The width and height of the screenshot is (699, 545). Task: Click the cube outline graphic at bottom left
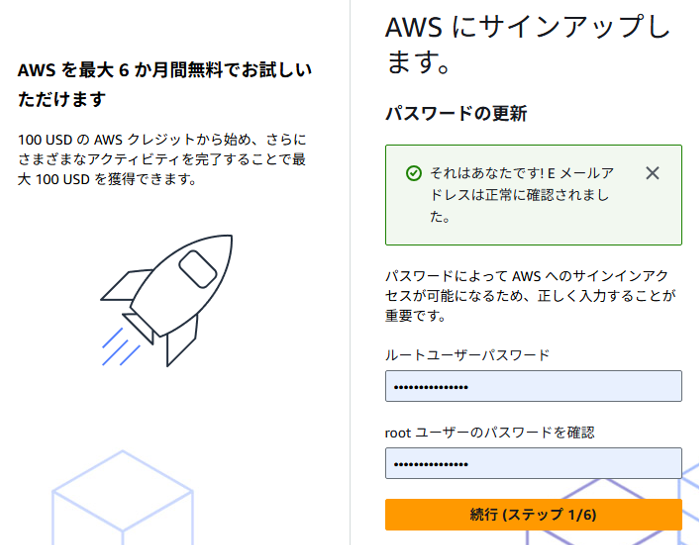tap(120, 500)
